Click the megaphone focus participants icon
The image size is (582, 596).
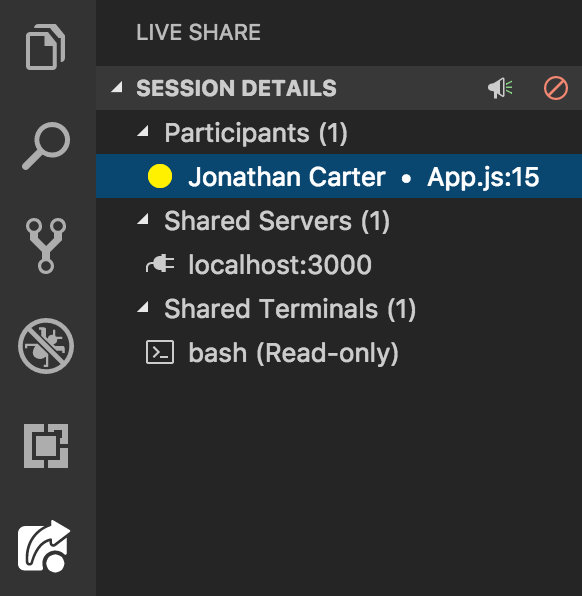point(500,88)
